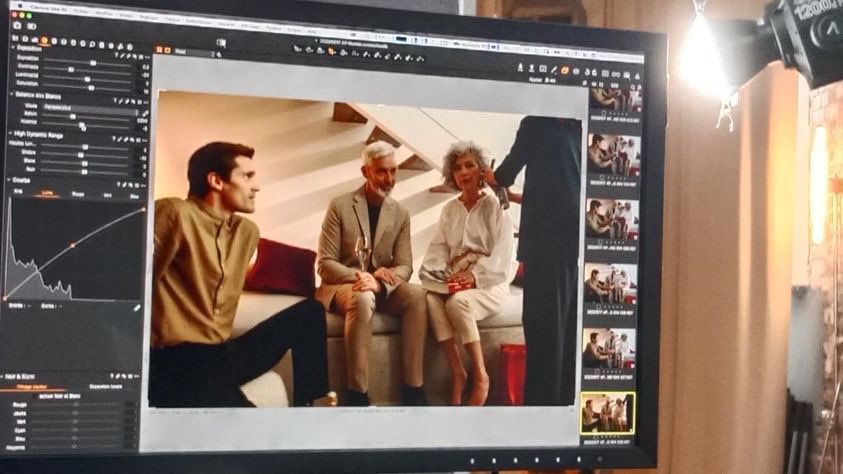Switch to the Bleu curve tab
The image size is (843, 474).
click(x=134, y=197)
